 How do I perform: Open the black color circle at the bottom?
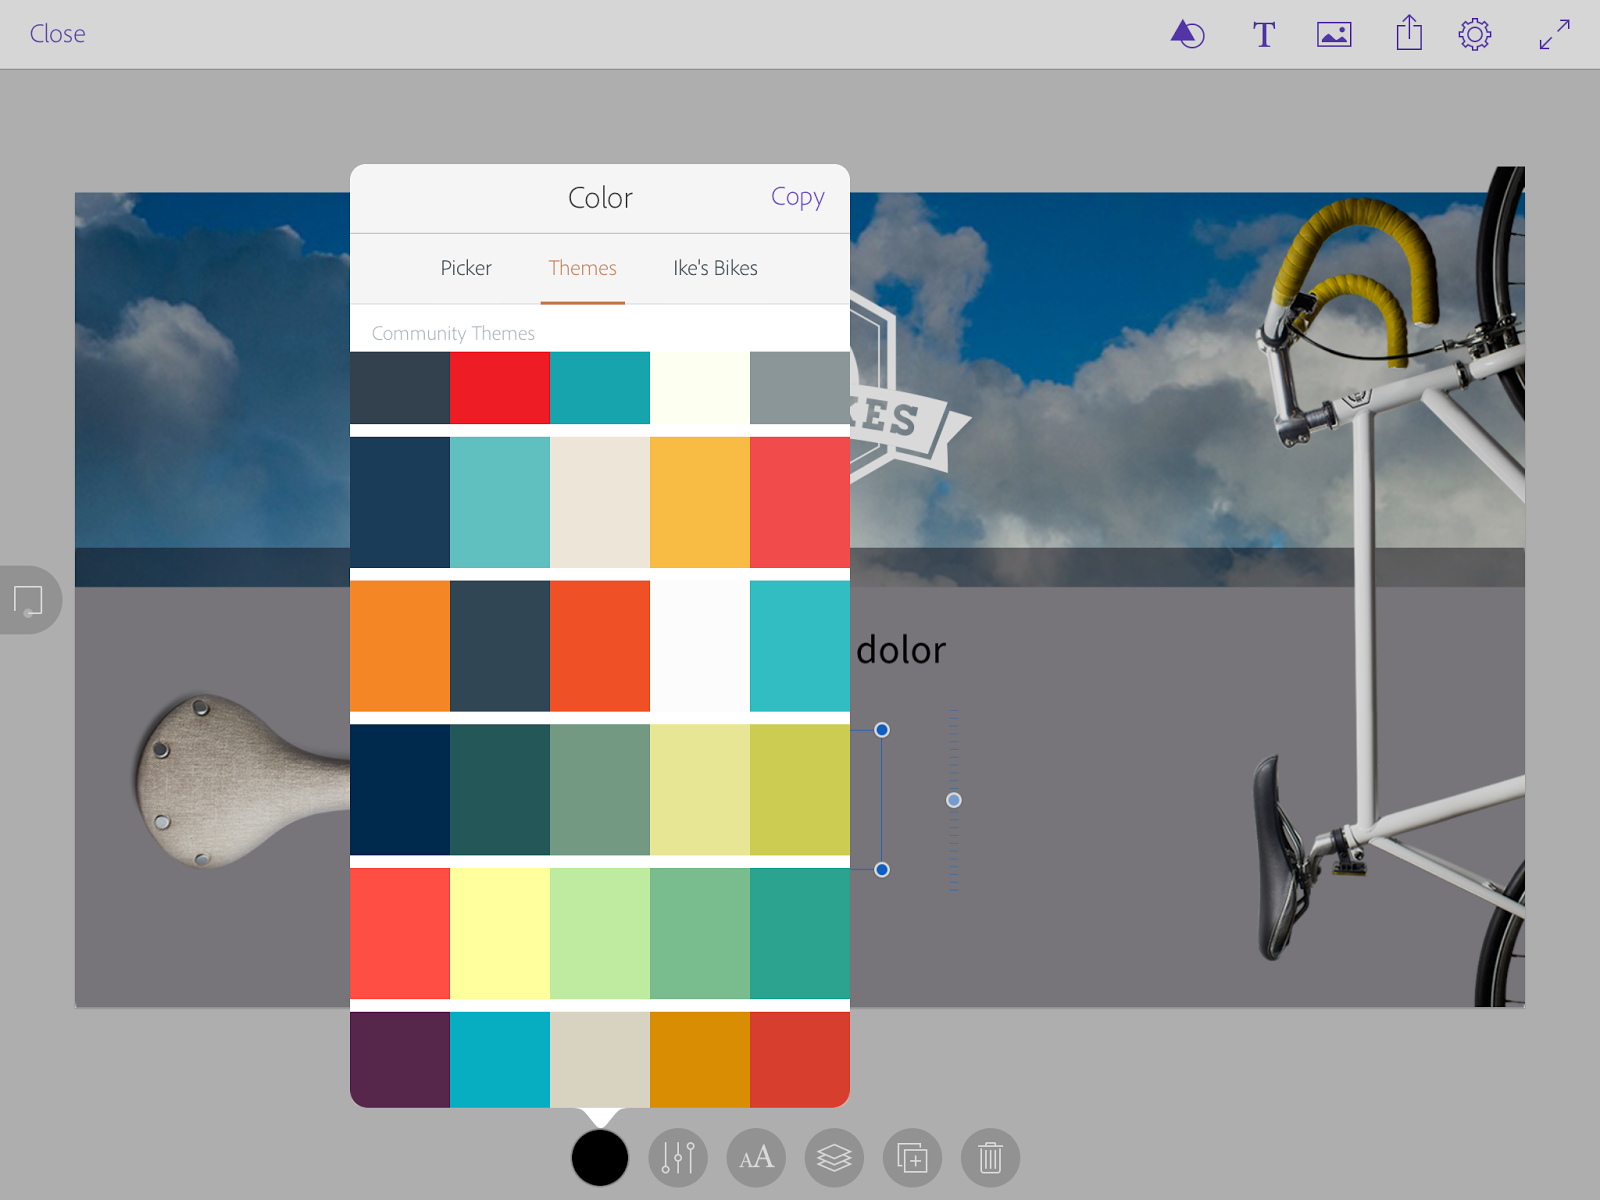(x=600, y=1158)
